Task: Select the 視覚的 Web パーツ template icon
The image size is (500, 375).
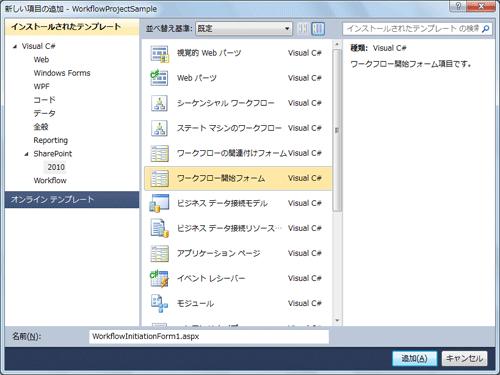Action: click(x=160, y=54)
